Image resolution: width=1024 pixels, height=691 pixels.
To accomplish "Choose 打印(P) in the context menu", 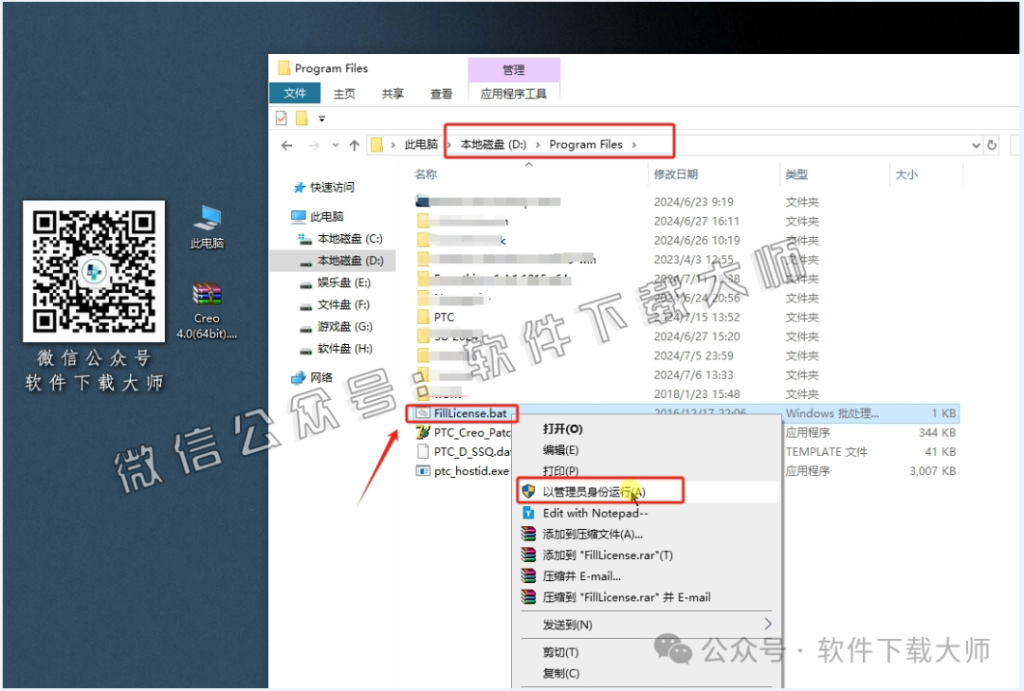I will (x=560, y=471).
